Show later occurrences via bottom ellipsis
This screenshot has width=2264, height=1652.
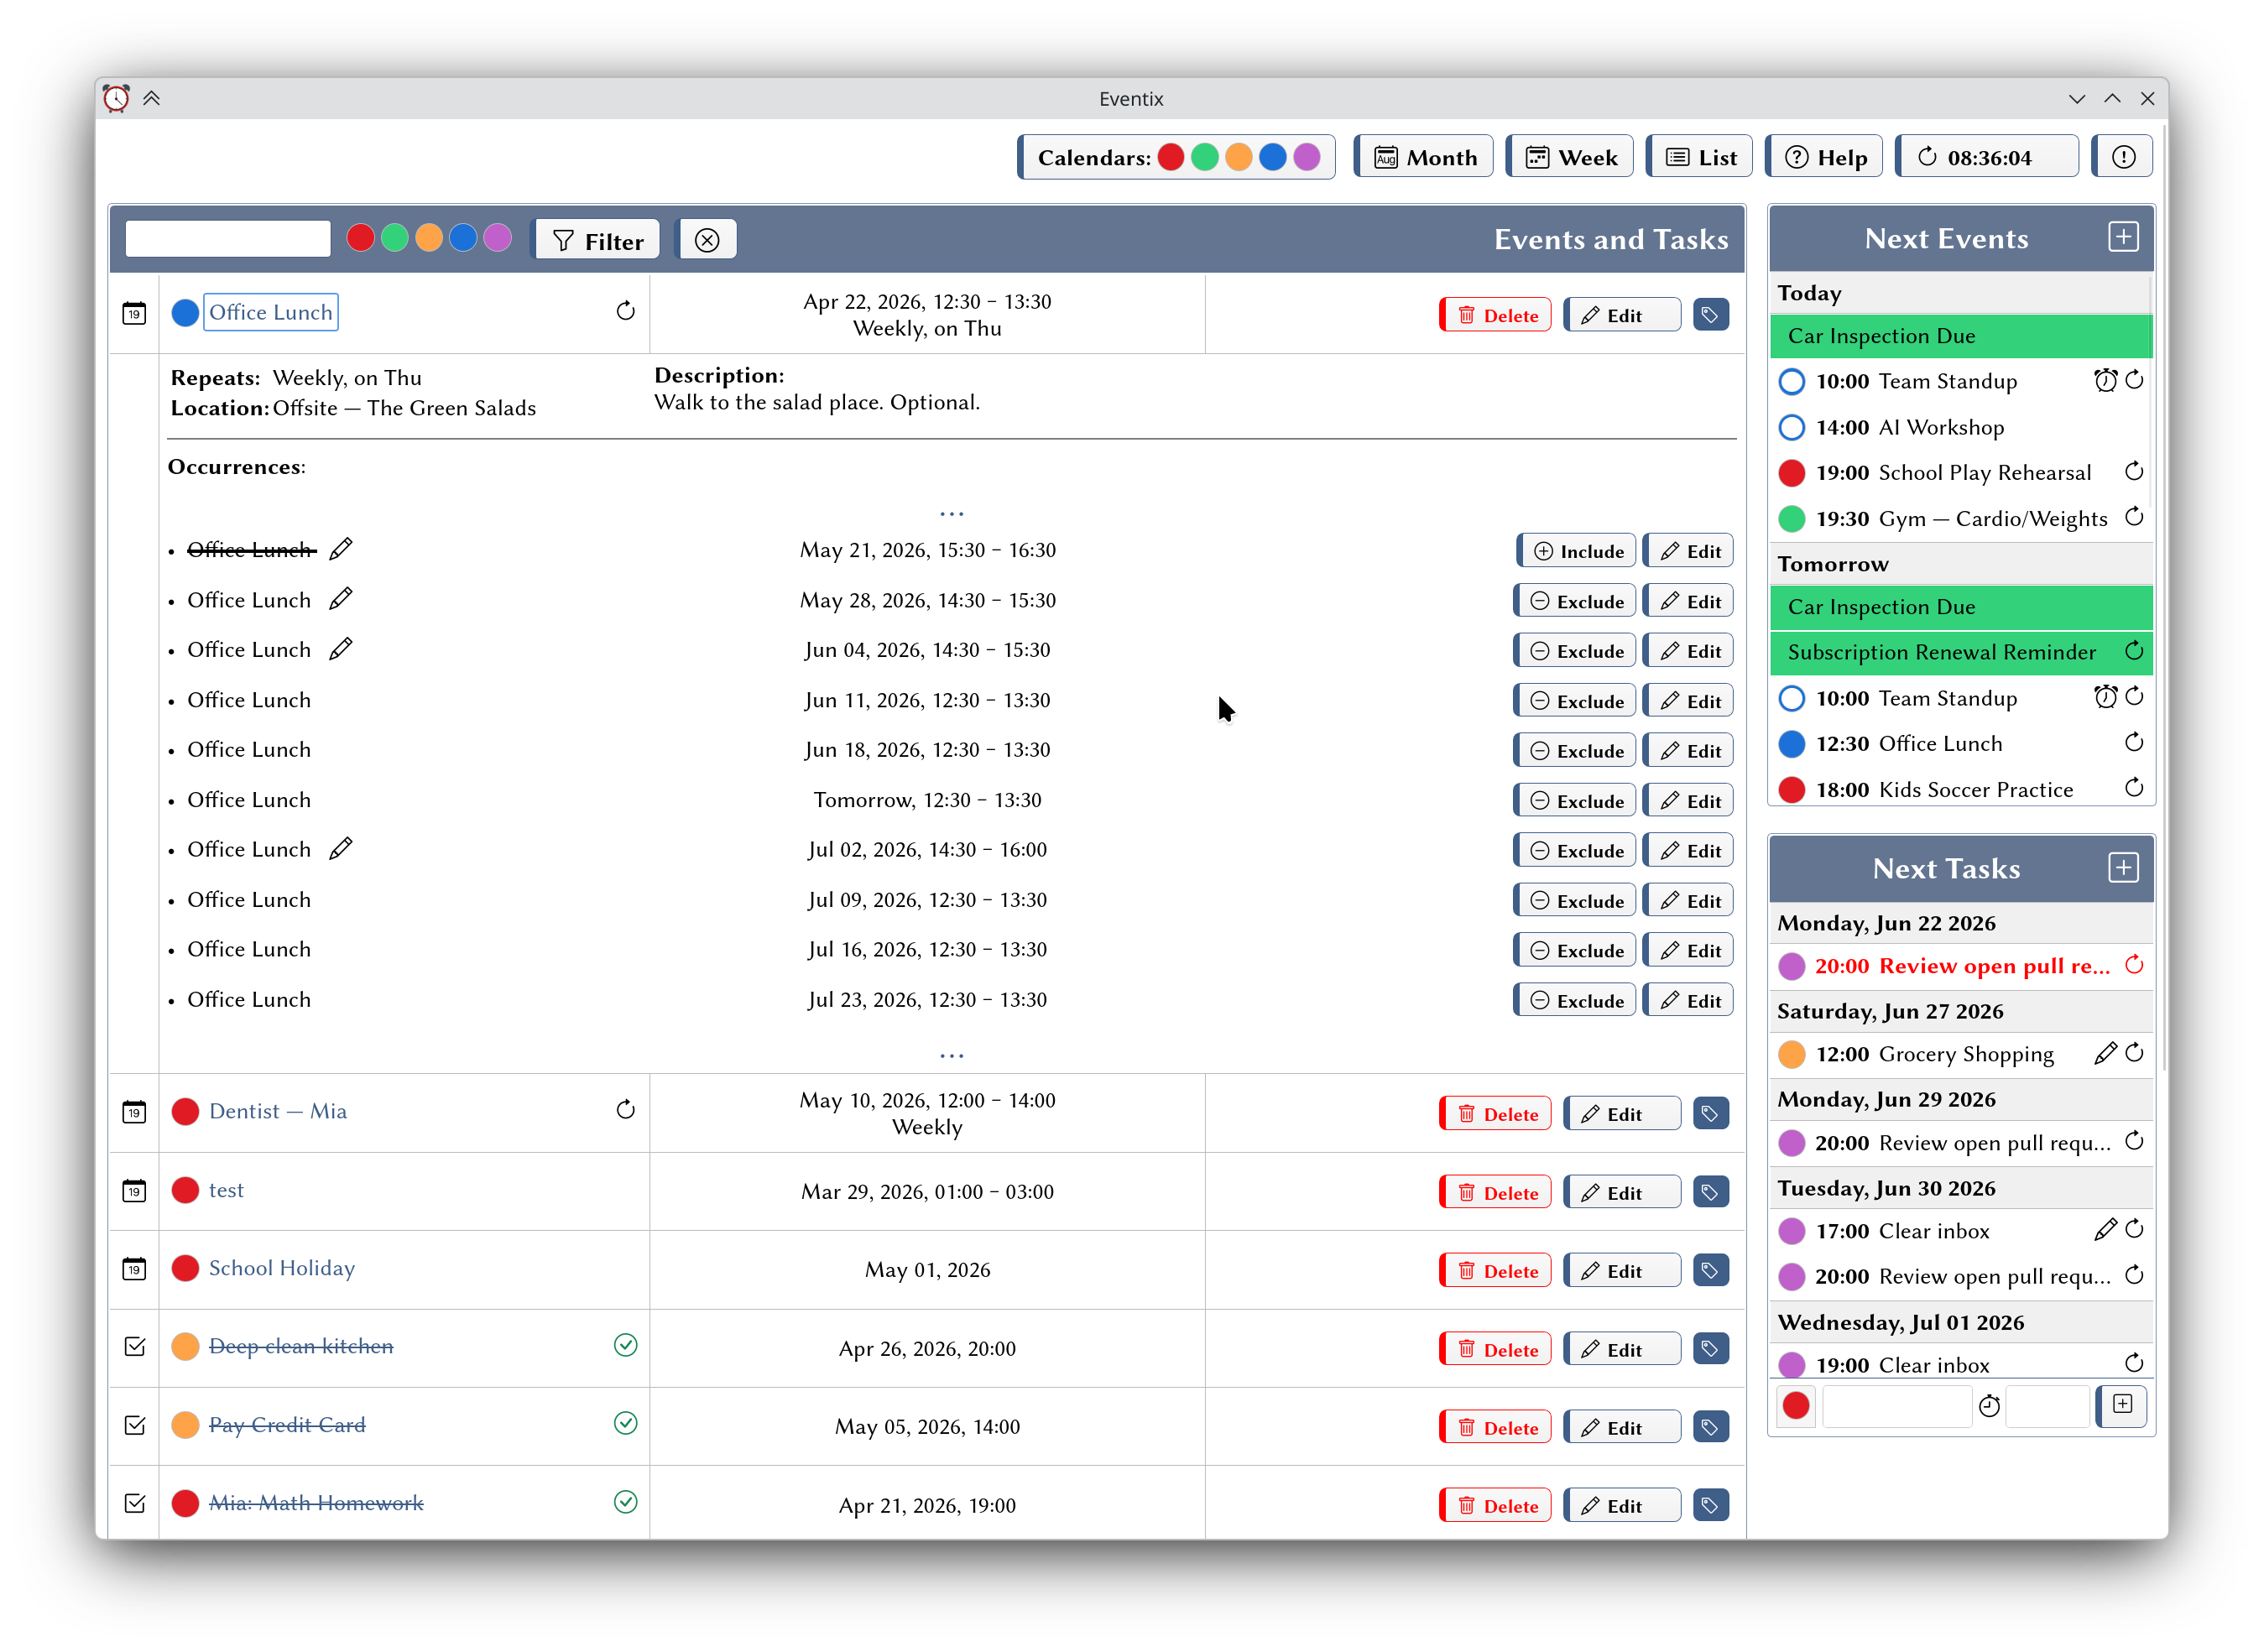[951, 1056]
